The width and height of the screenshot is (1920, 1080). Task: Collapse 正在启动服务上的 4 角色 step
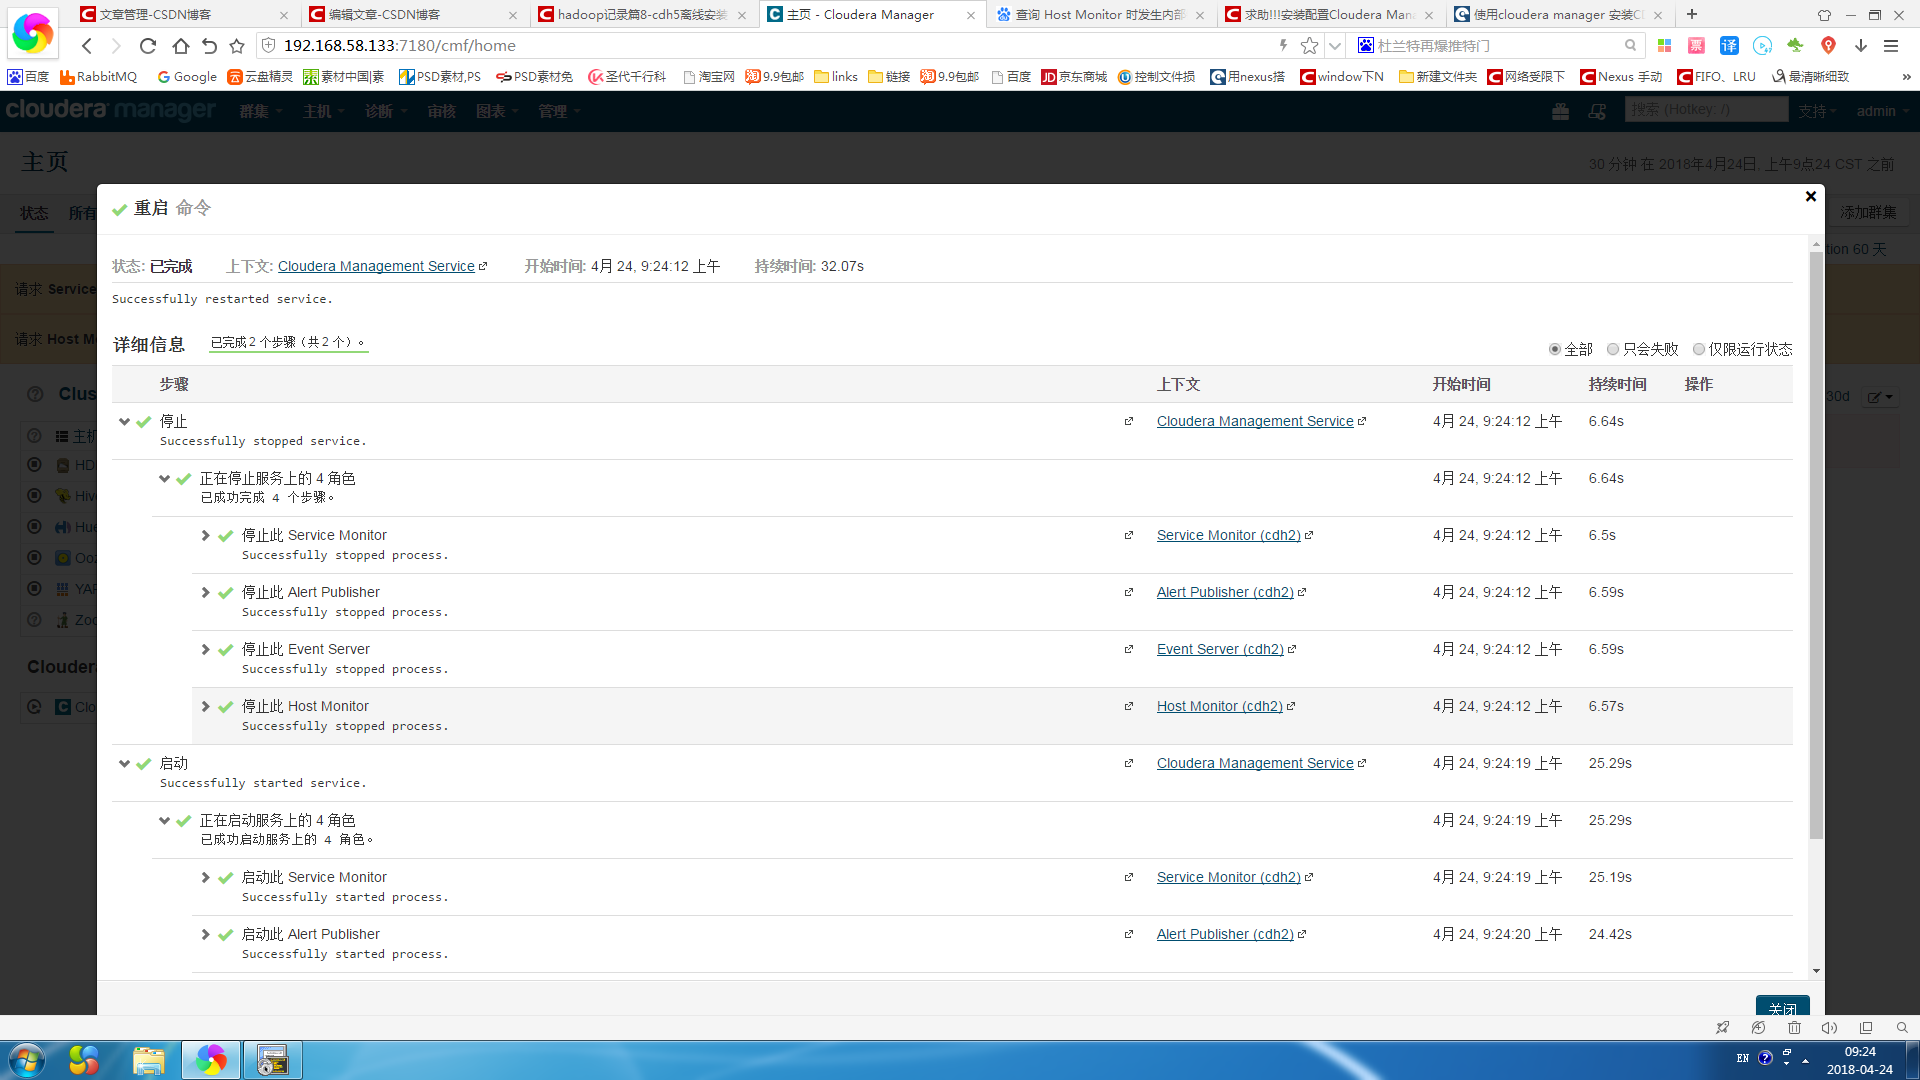(x=164, y=821)
